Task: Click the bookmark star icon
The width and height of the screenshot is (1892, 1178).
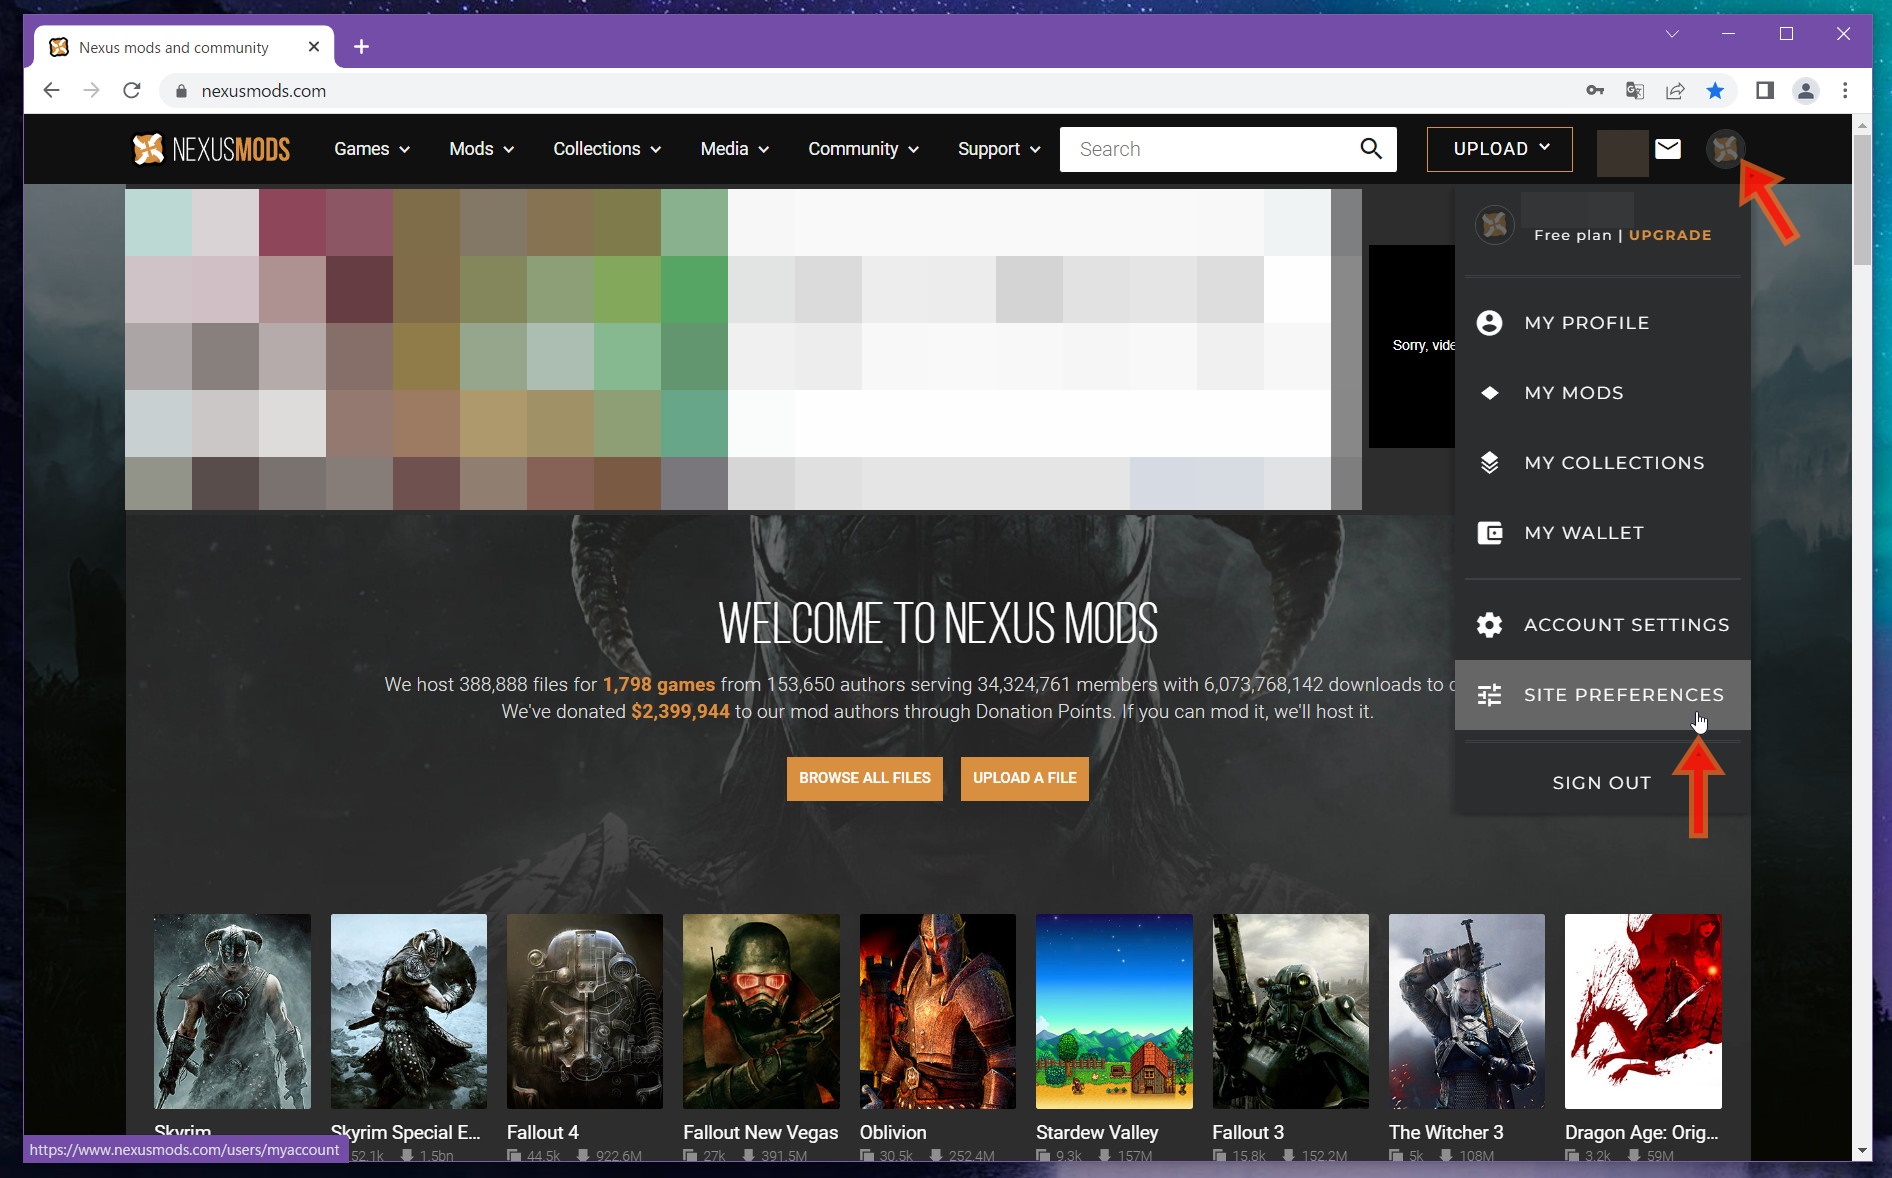Action: [x=1715, y=91]
